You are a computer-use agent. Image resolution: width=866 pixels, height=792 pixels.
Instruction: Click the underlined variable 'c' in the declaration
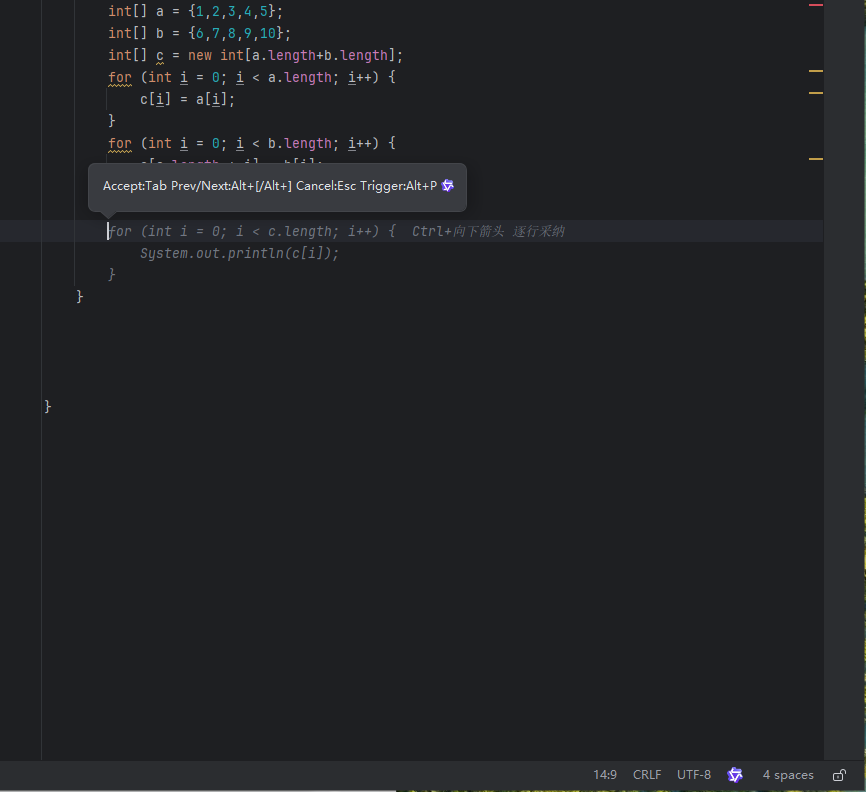[x=160, y=56]
